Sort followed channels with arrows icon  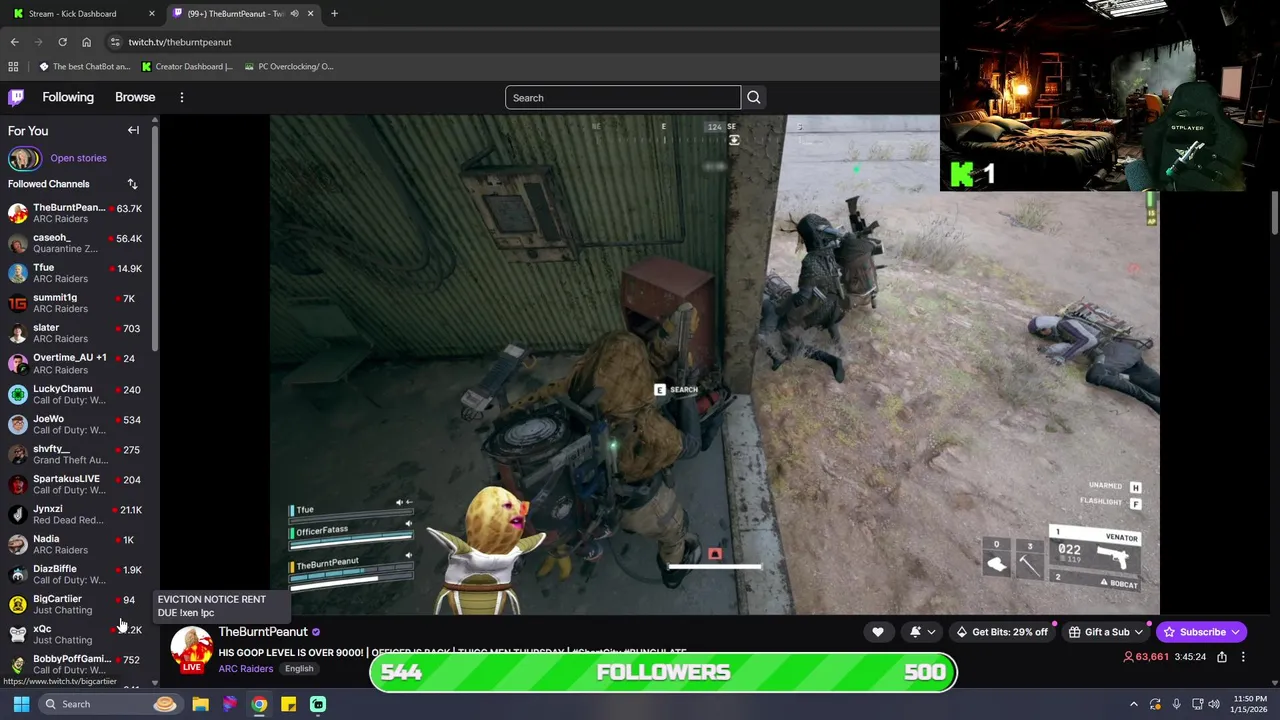(x=132, y=184)
